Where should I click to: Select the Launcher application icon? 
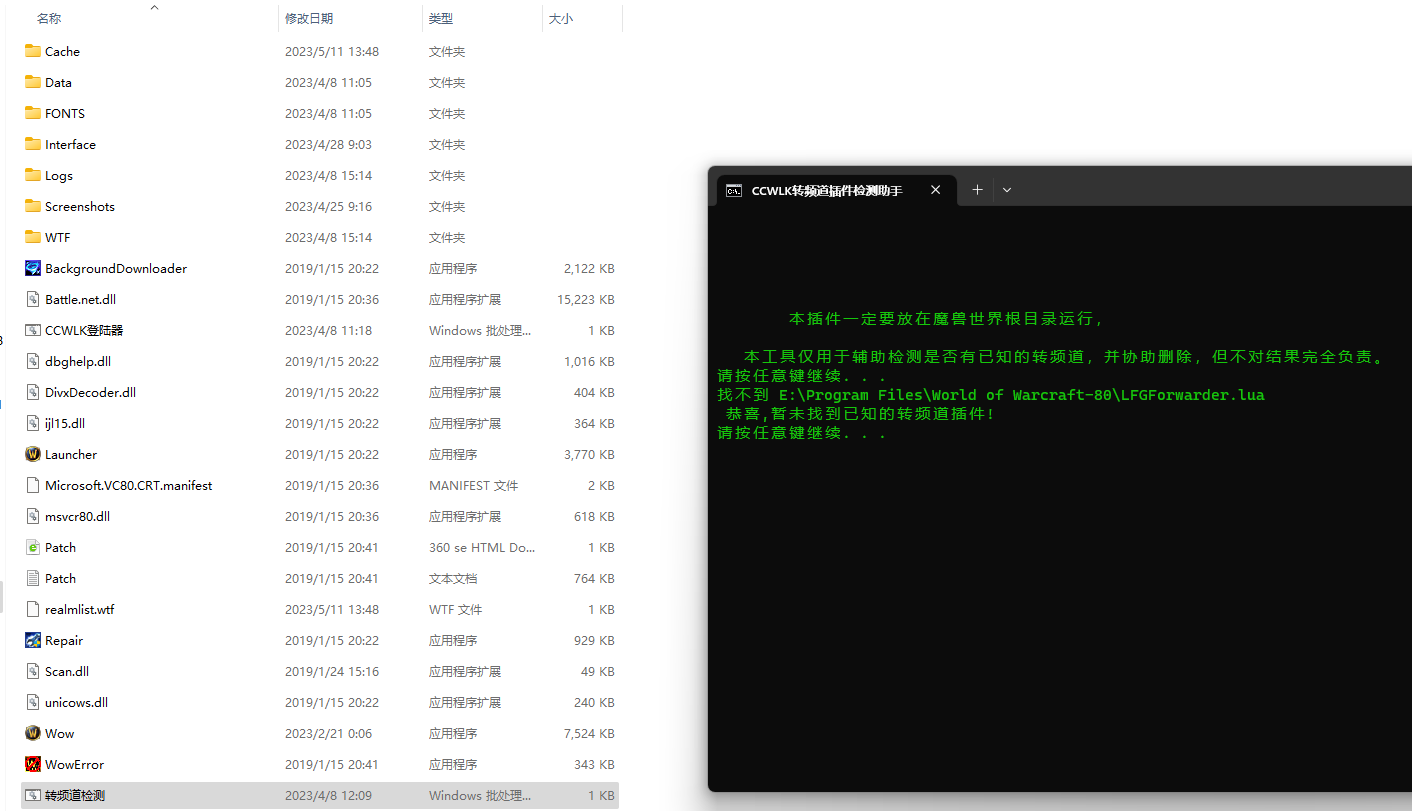pos(33,454)
